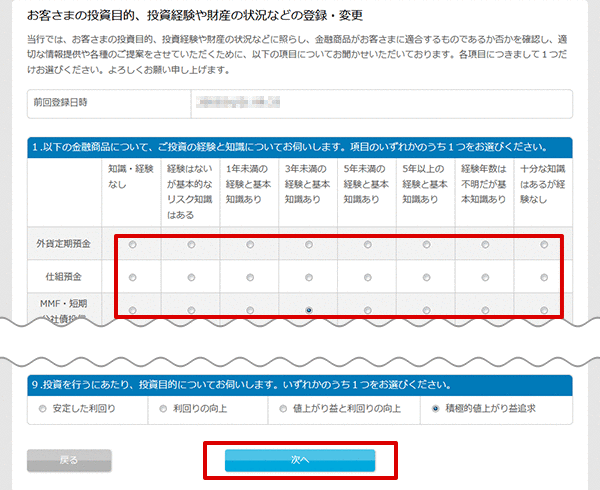600x490 pixels.
Task: Select 5年未満の経験と基本知識あり for 仕組預金
Action: (x=367, y=277)
